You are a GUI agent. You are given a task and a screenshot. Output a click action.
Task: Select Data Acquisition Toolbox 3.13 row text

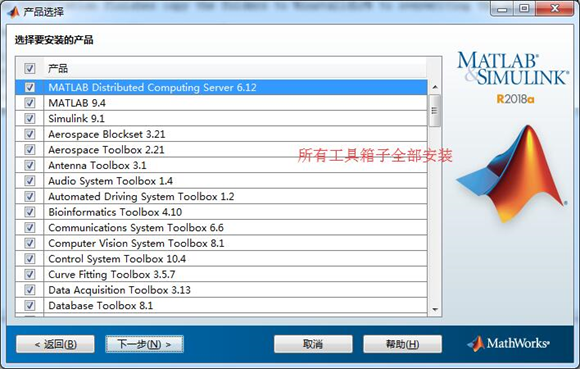(119, 290)
